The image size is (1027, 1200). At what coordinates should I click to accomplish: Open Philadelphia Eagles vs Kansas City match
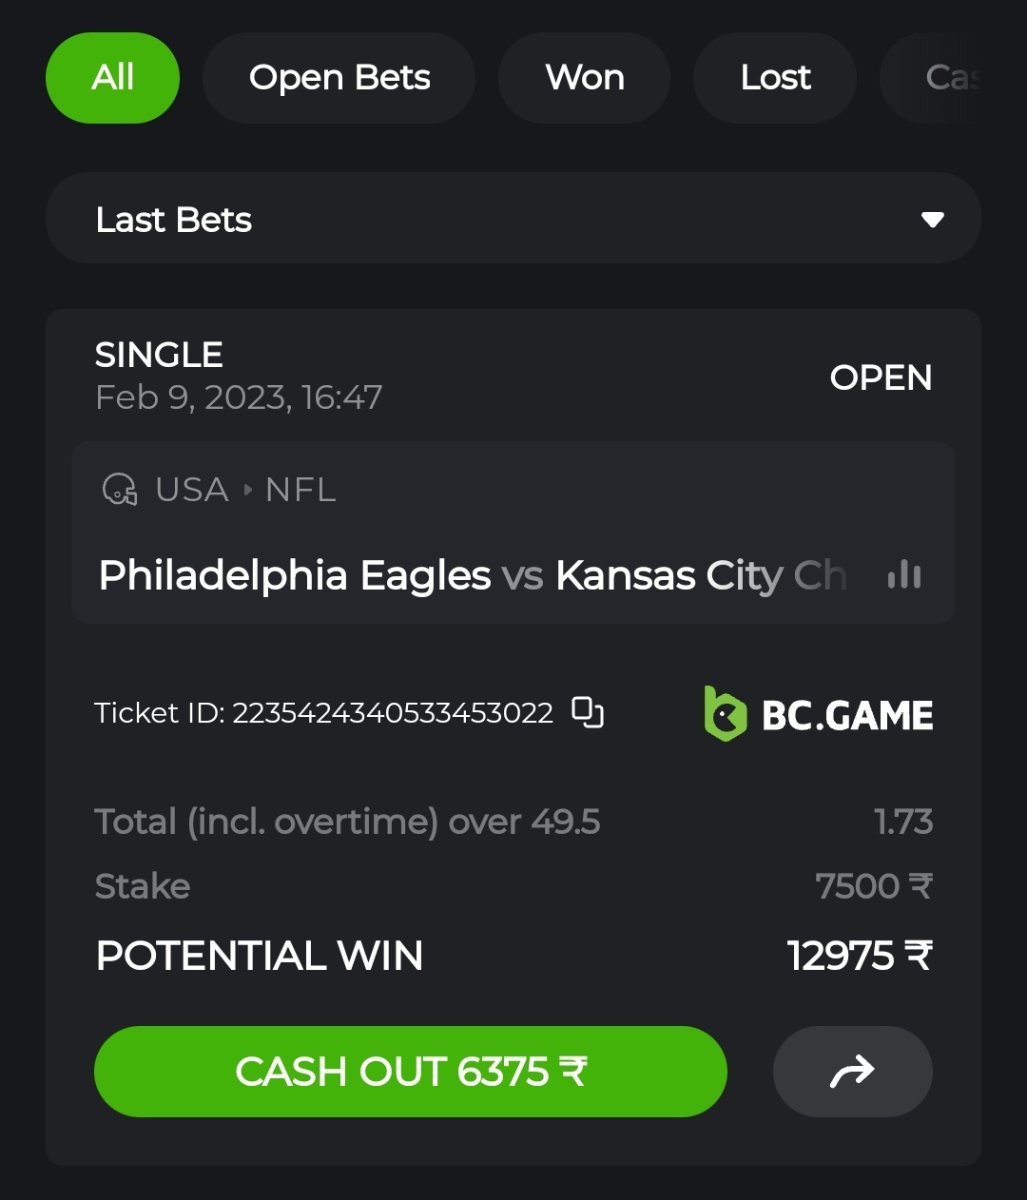click(472, 576)
